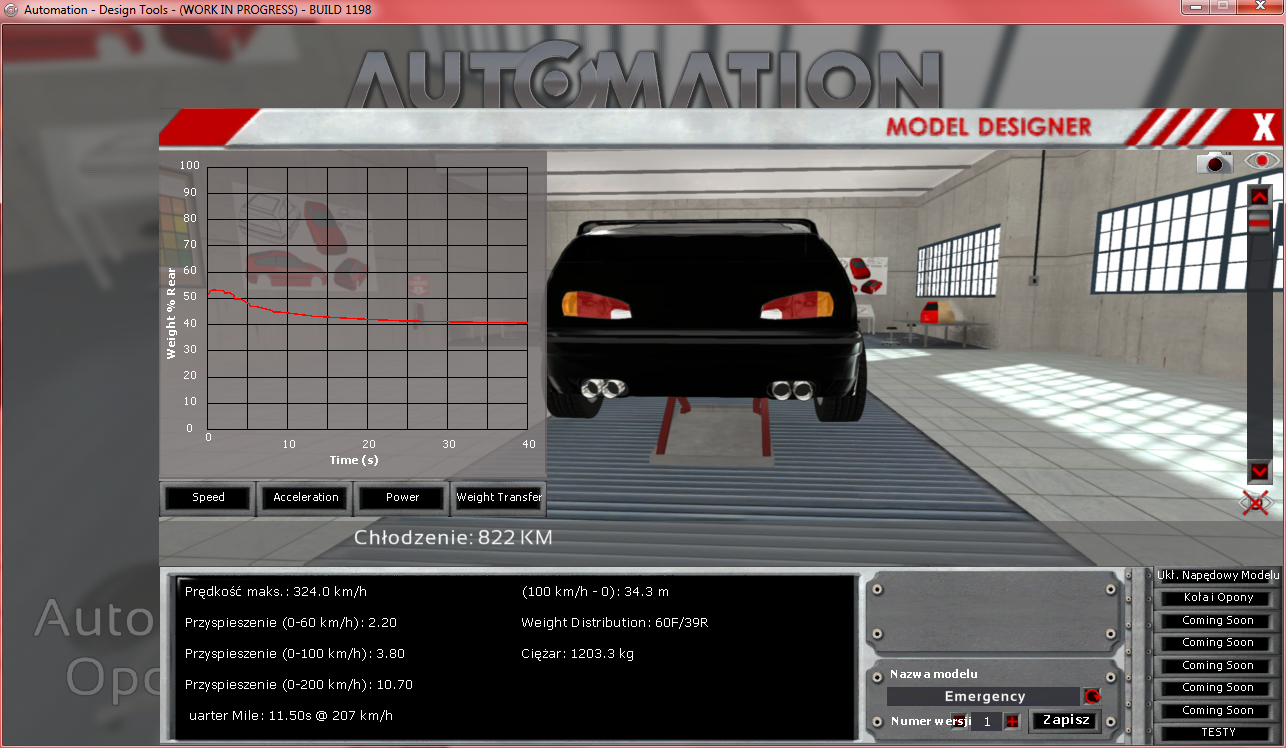1286x748 pixels.
Task: Toggle the red eye view icon
Action: click(x=1261, y=160)
